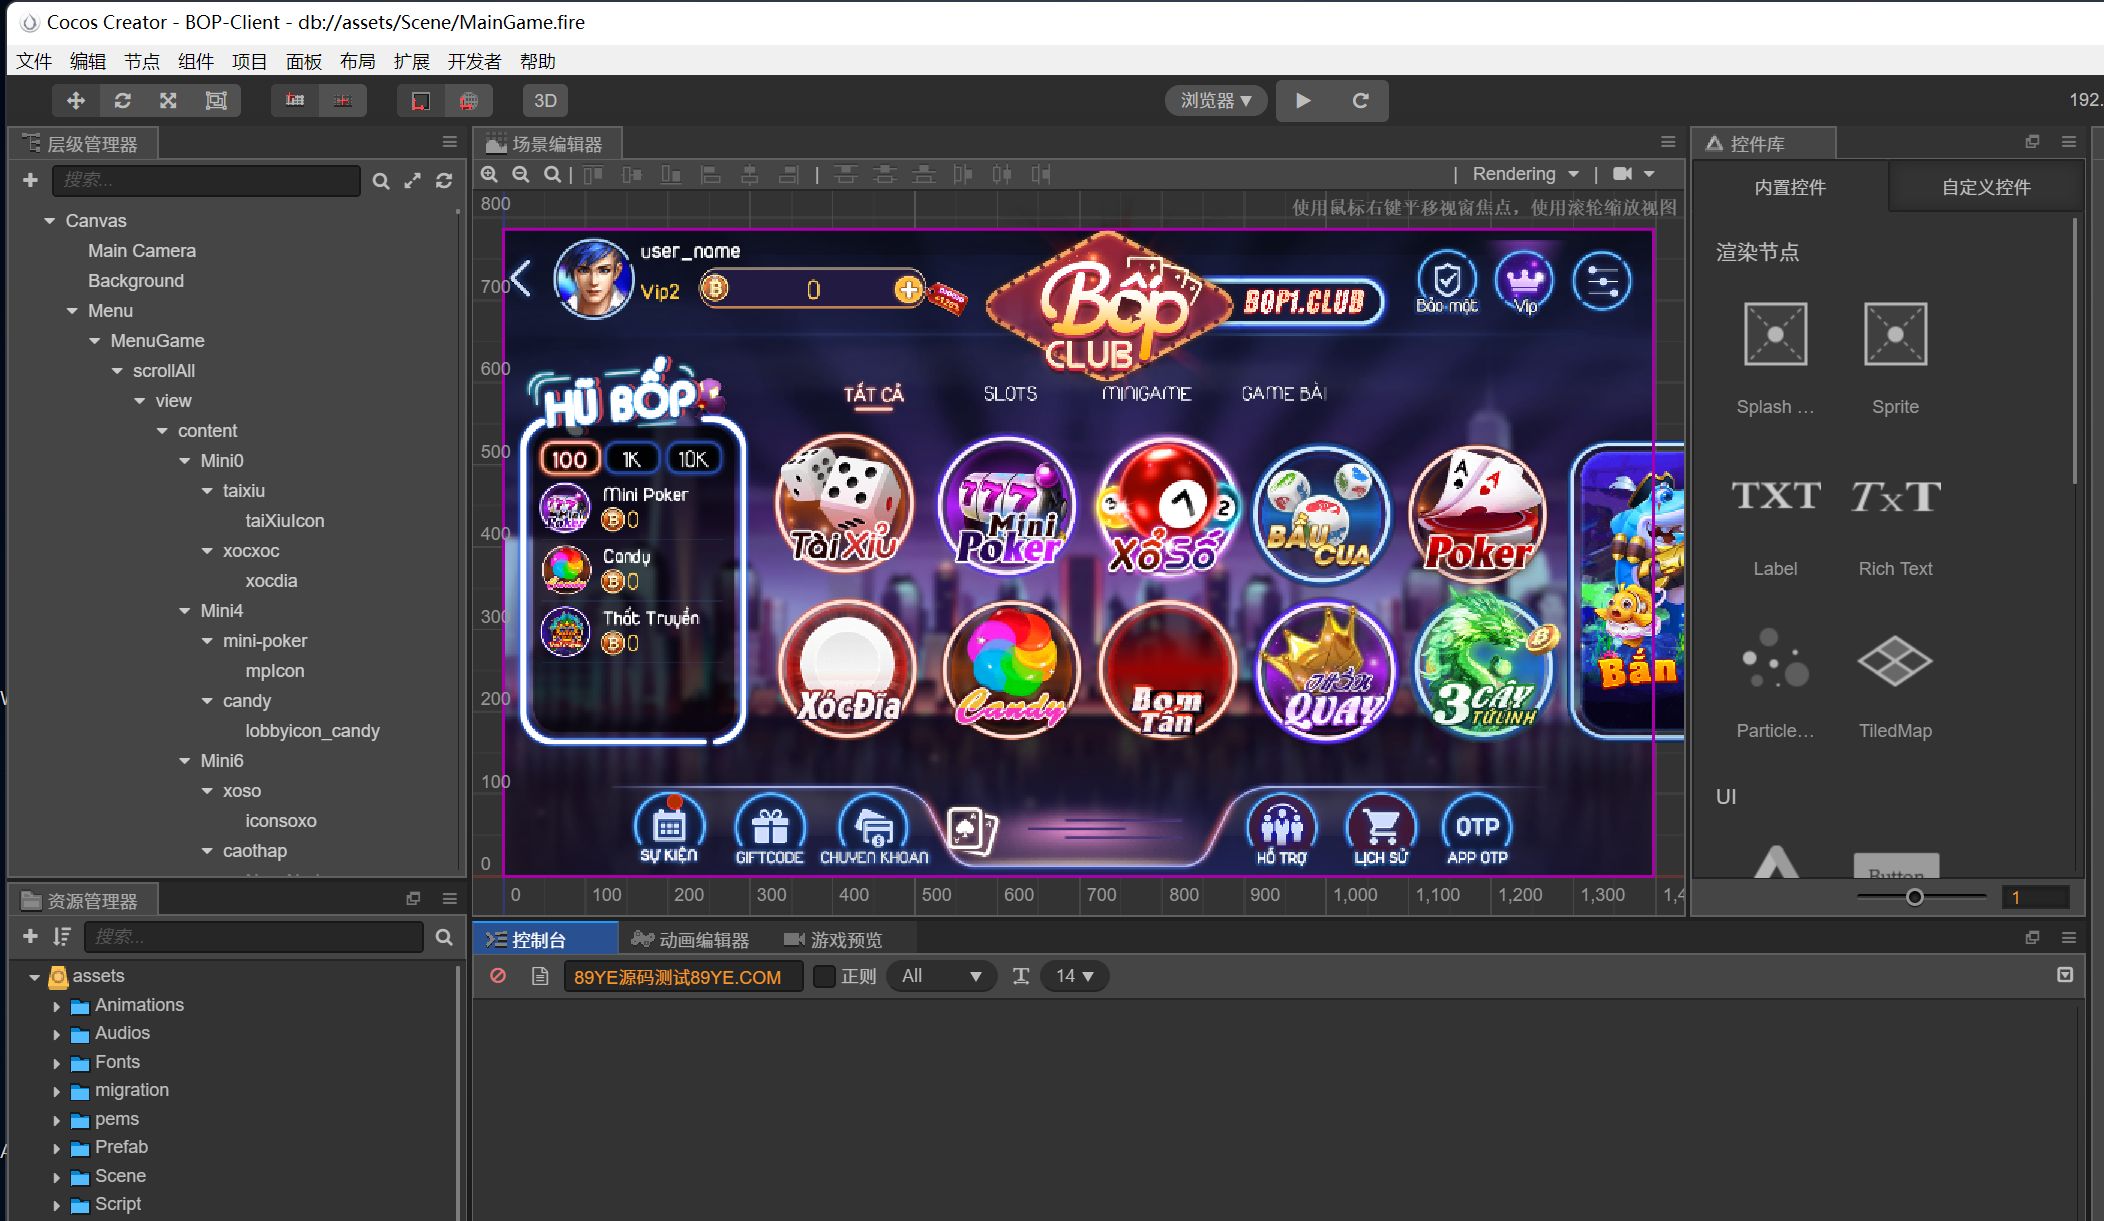This screenshot has height=1221, width=2104.
Task: Add a node with plus in 层级管理器
Action: coord(30,180)
